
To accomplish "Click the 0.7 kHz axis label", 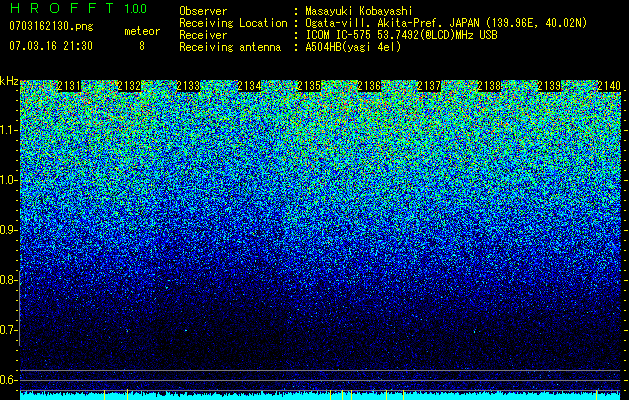I will [x=8, y=330].
